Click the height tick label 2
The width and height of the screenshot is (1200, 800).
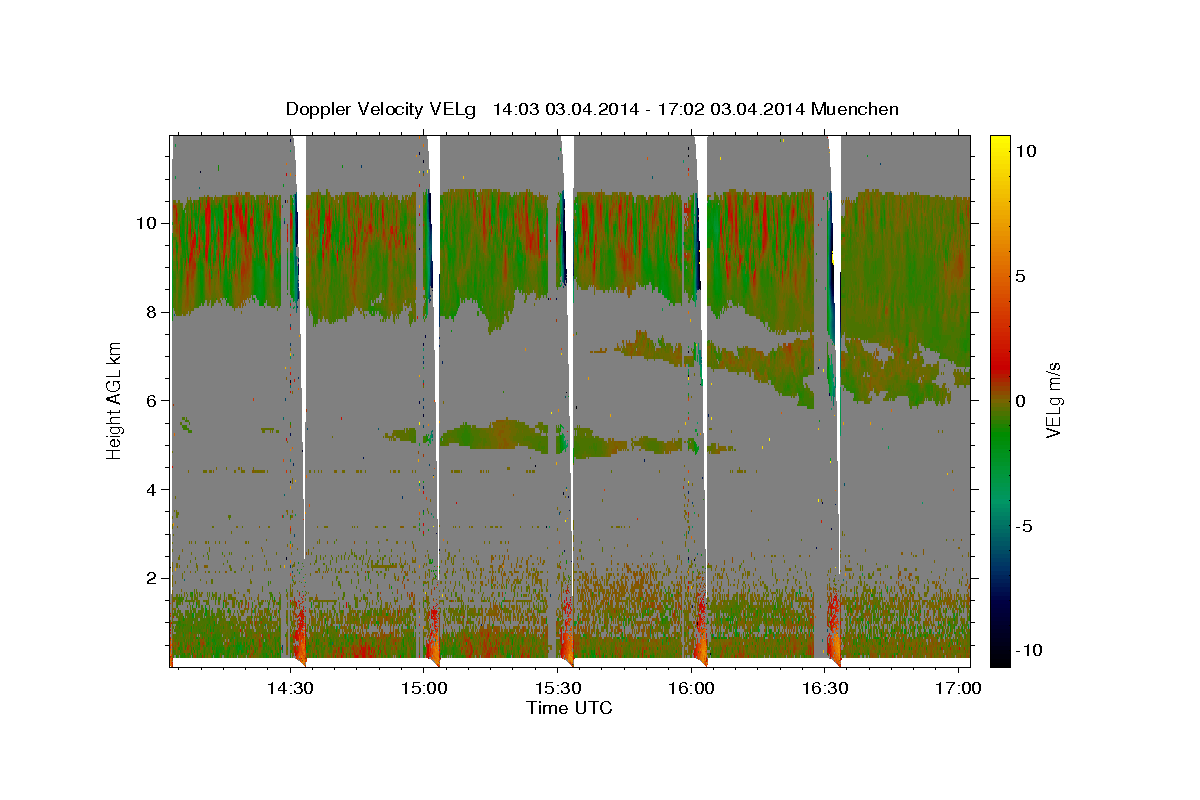point(152,579)
